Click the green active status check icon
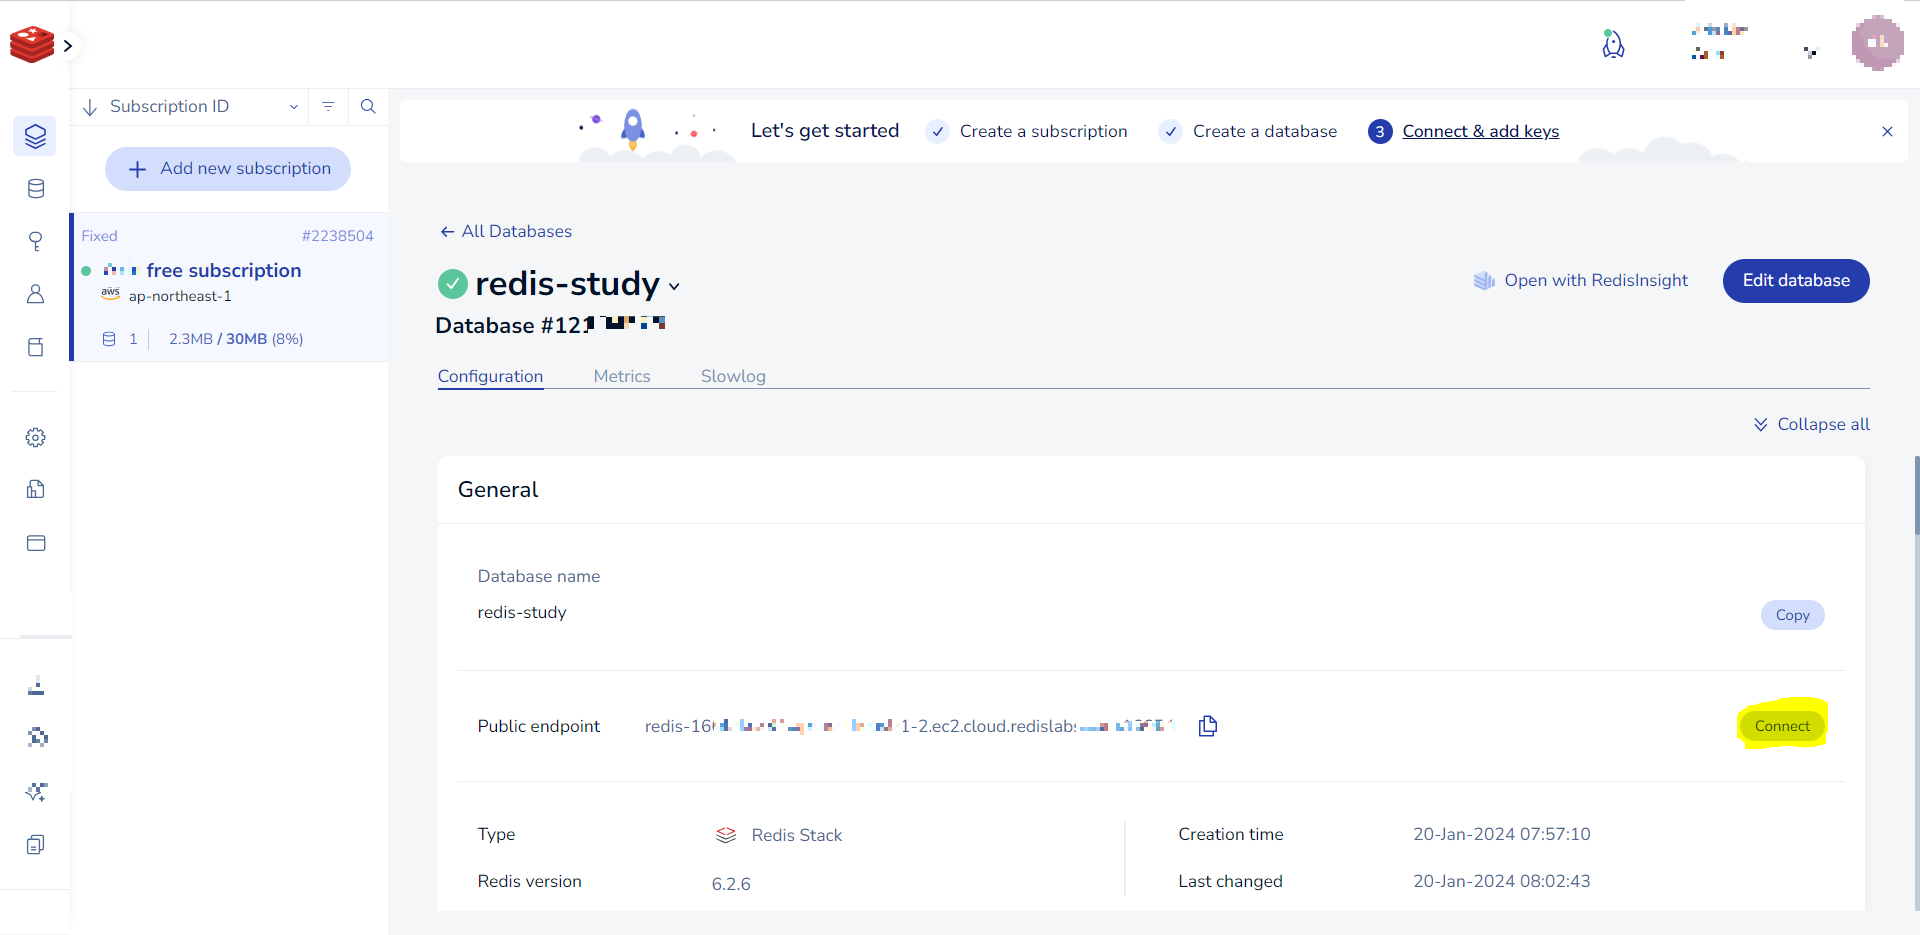 point(453,284)
